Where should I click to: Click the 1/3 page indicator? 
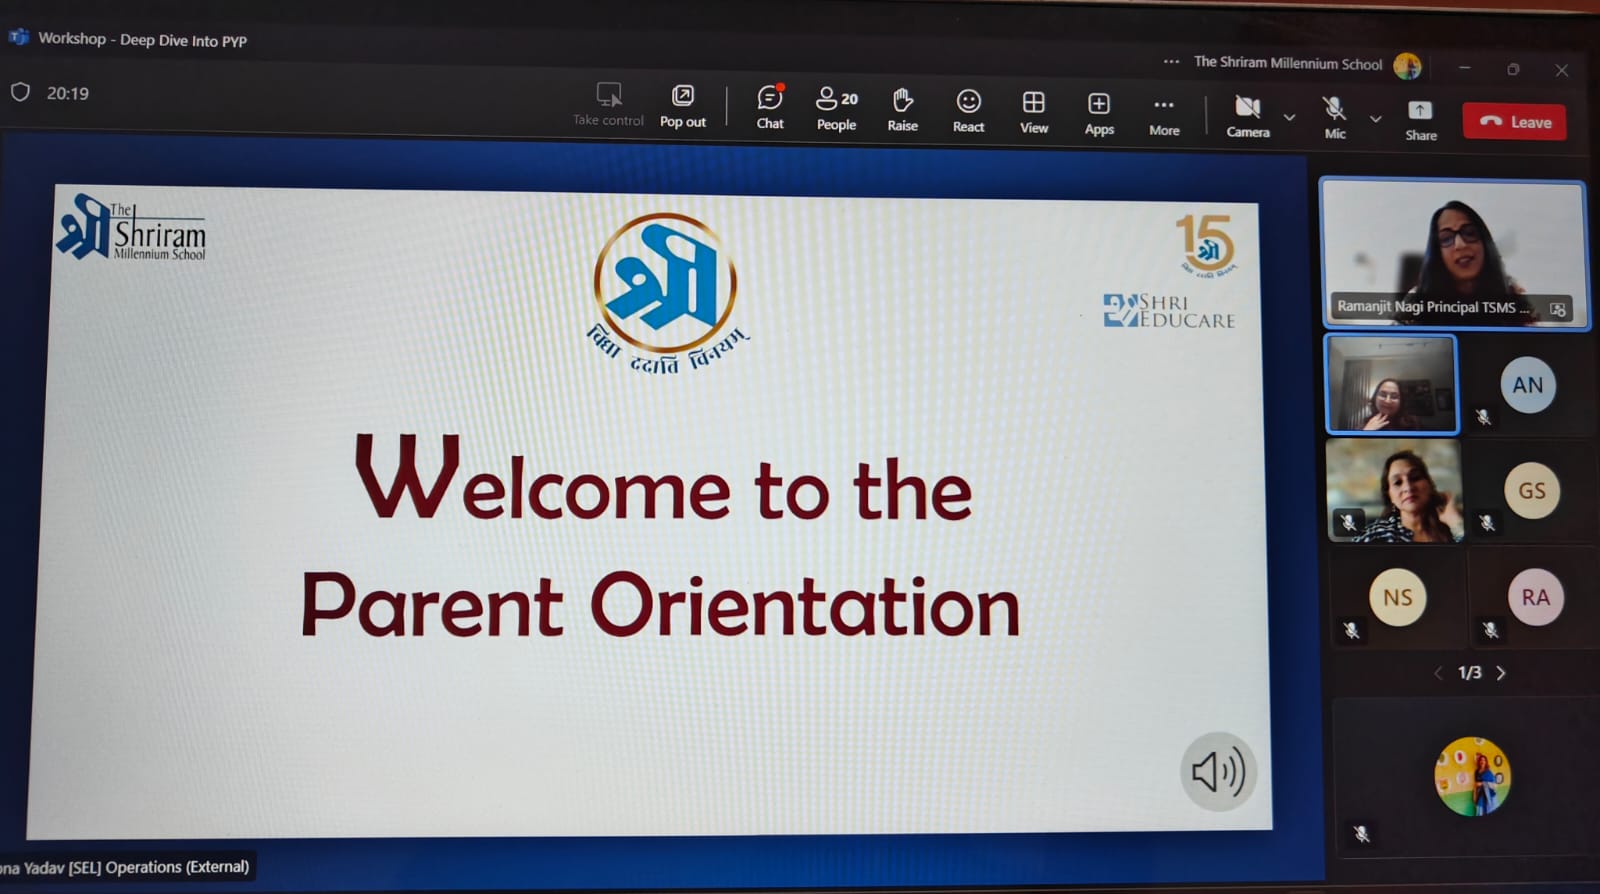click(x=1469, y=673)
